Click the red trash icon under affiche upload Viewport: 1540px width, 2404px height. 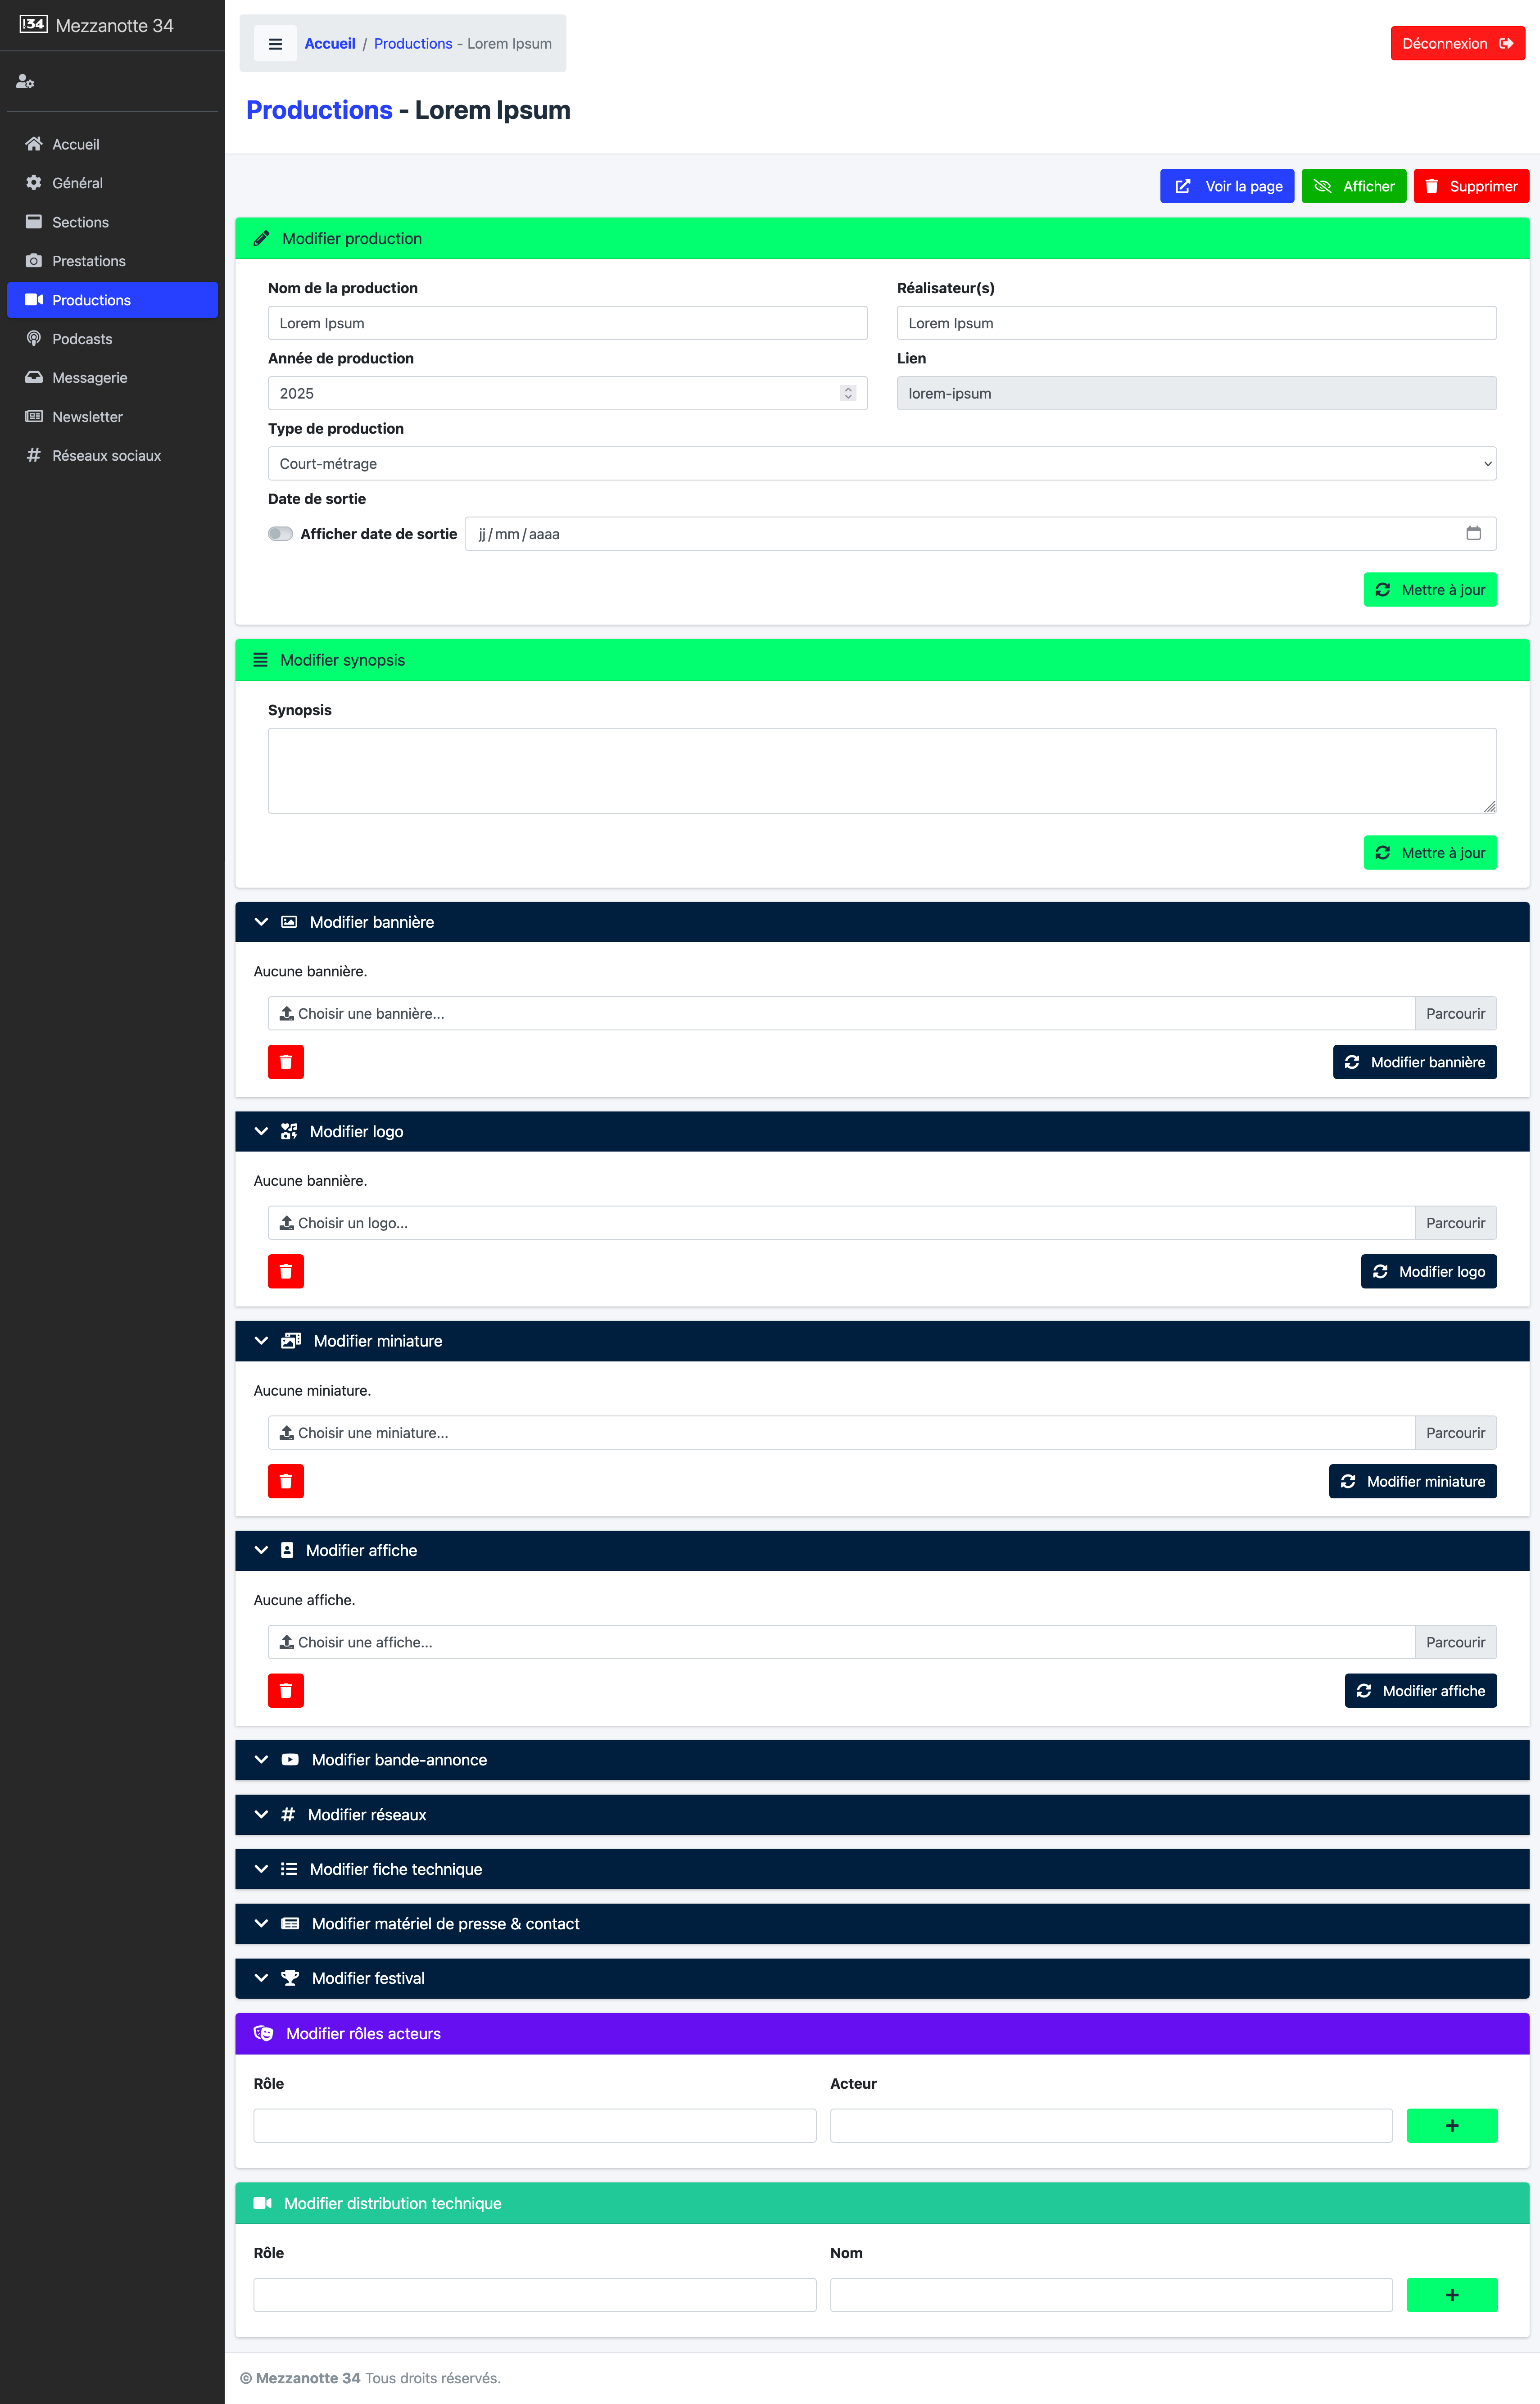coord(285,1690)
